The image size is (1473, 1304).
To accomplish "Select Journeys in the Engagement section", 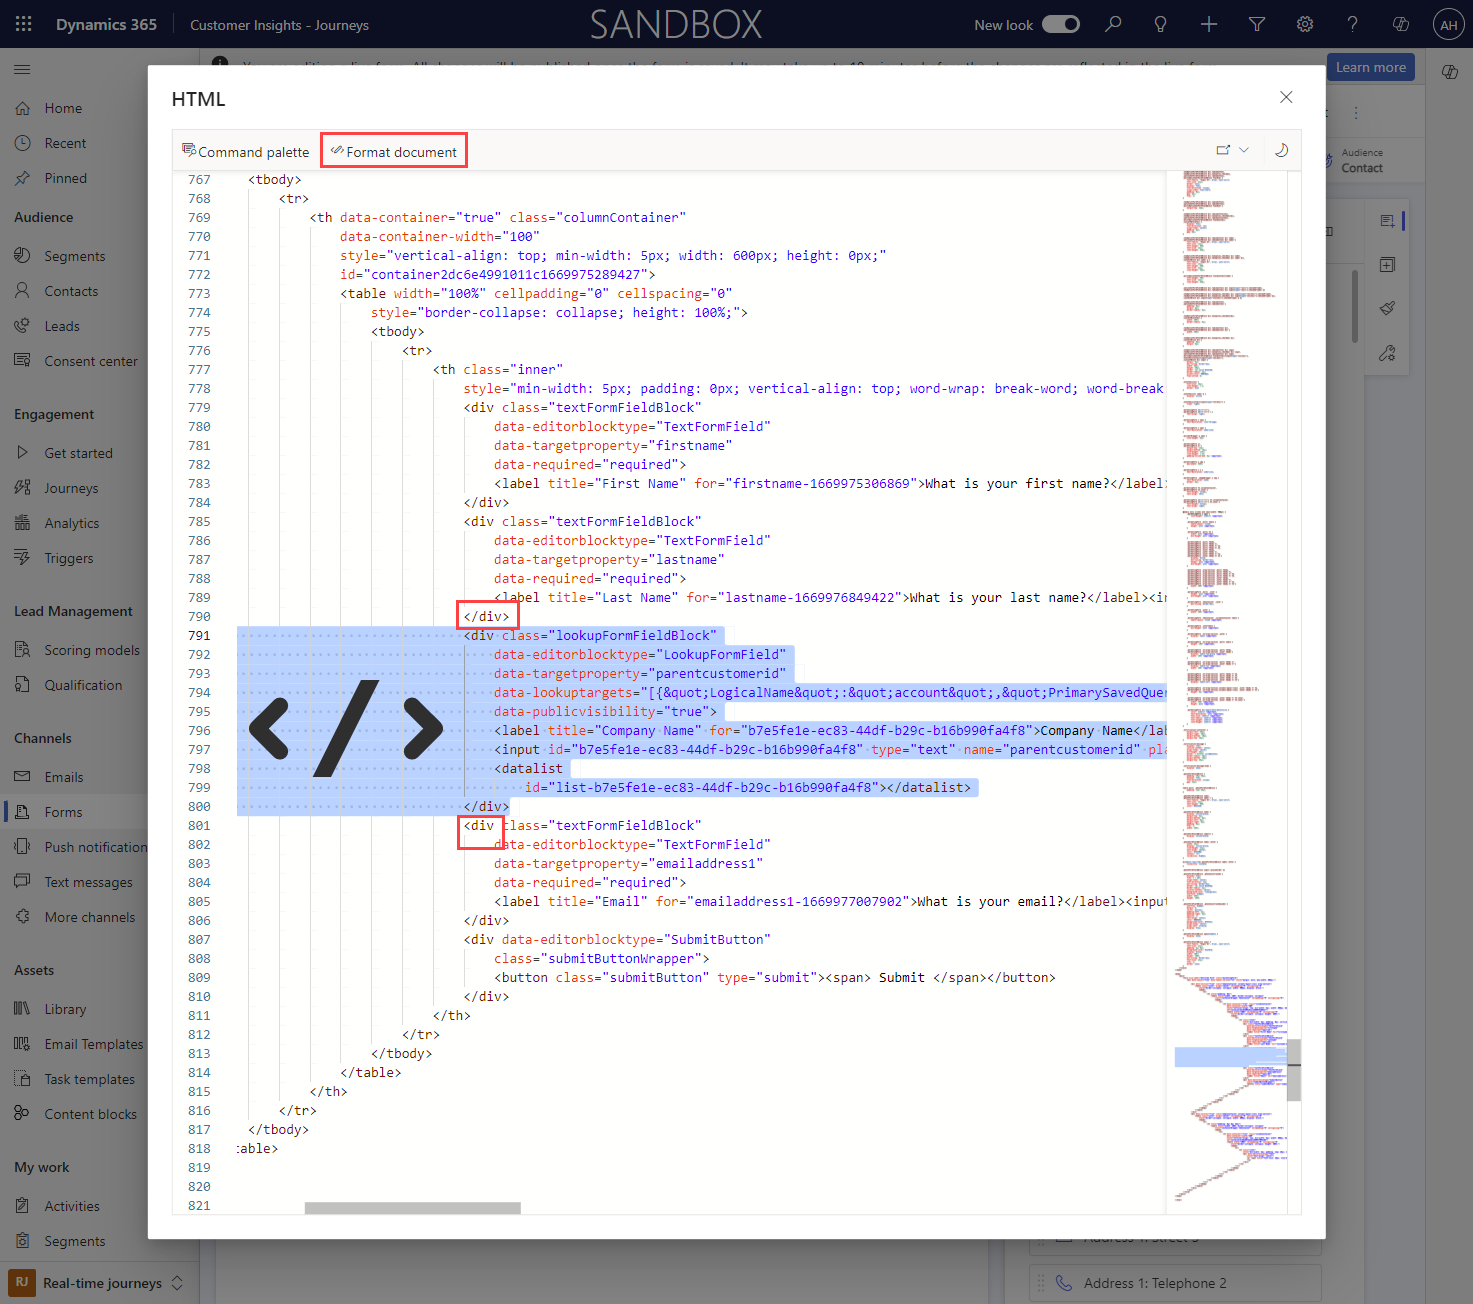I will pos(71,487).
